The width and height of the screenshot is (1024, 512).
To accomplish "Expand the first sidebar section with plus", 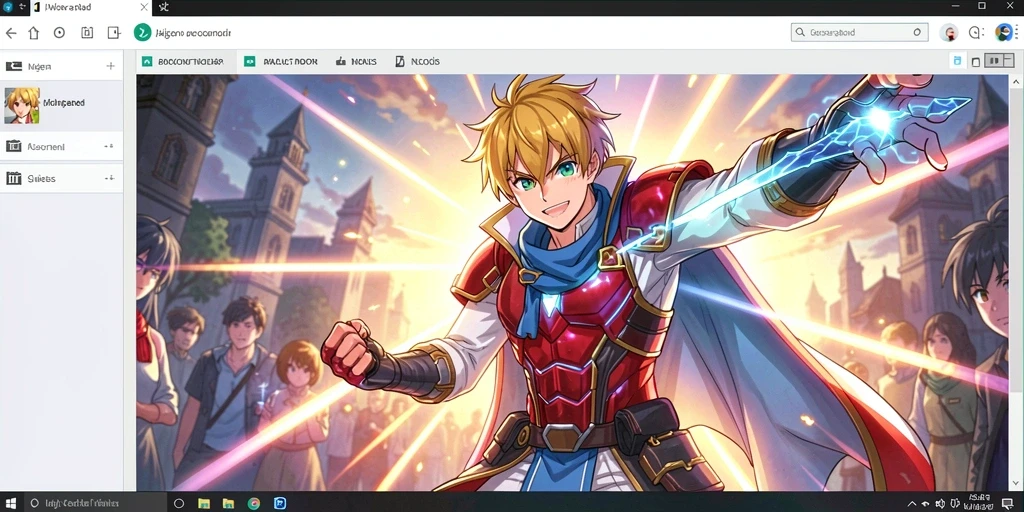I will tap(110, 66).
